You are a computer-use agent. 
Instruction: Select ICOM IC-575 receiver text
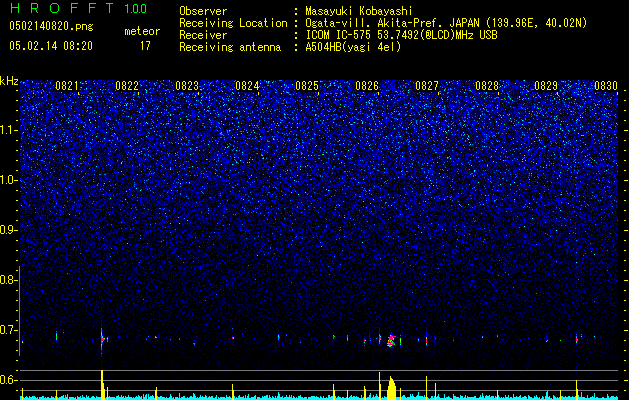(x=401, y=35)
